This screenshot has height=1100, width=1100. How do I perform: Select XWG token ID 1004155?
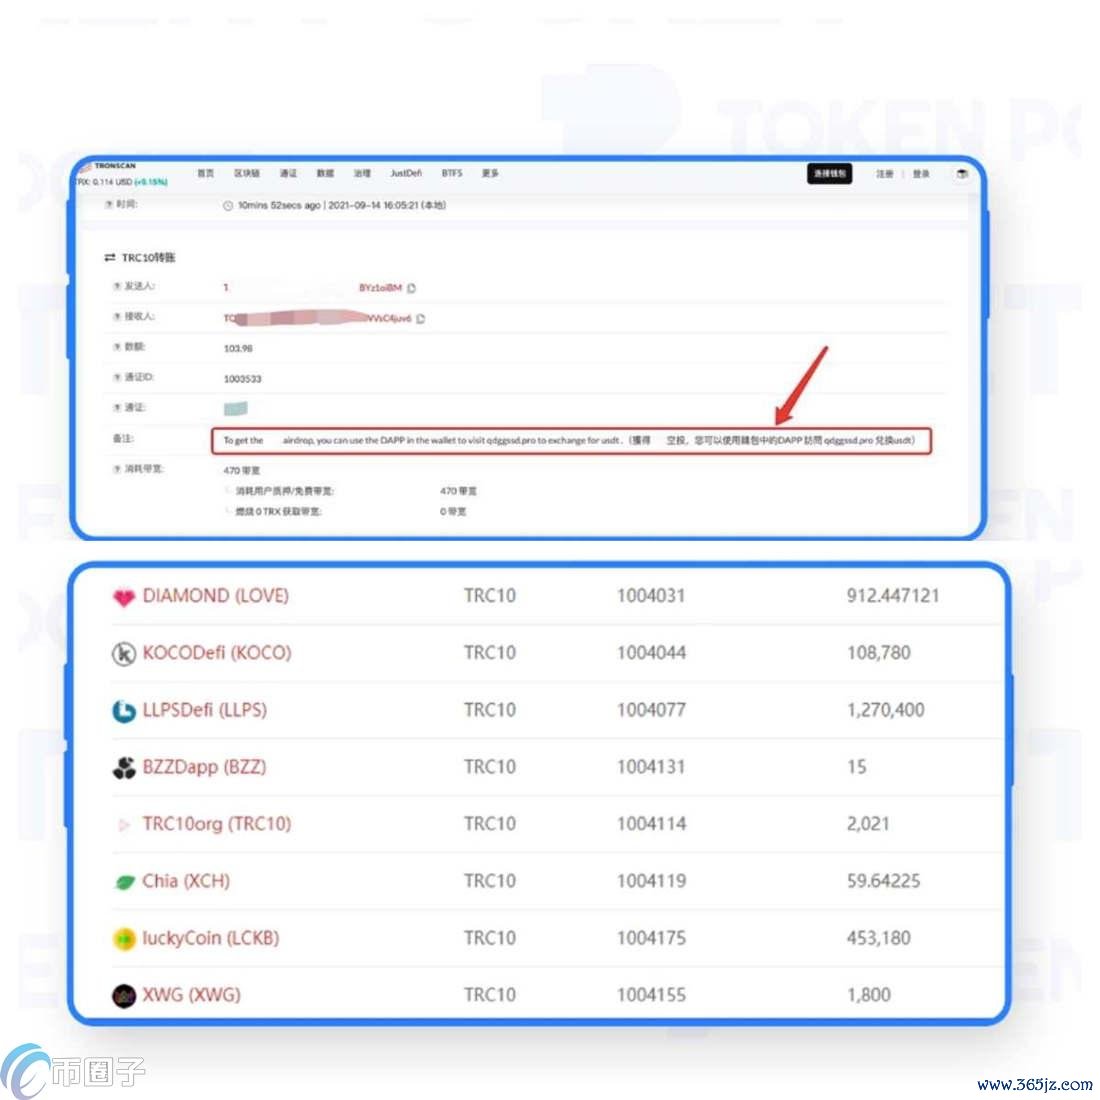pos(651,994)
